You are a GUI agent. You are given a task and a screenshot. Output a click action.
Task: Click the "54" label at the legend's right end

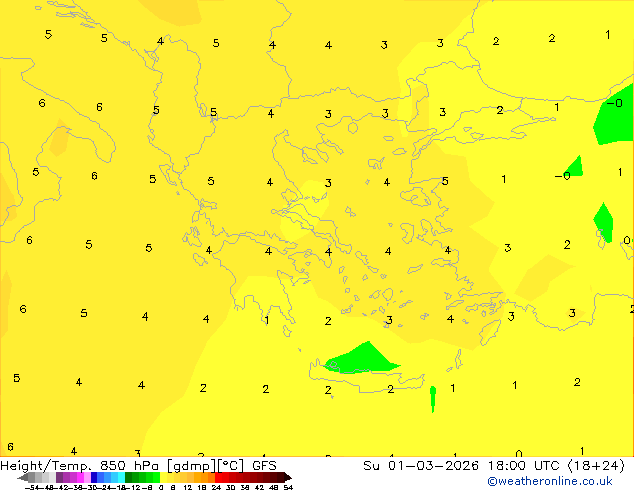pyautogui.click(x=288, y=487)
